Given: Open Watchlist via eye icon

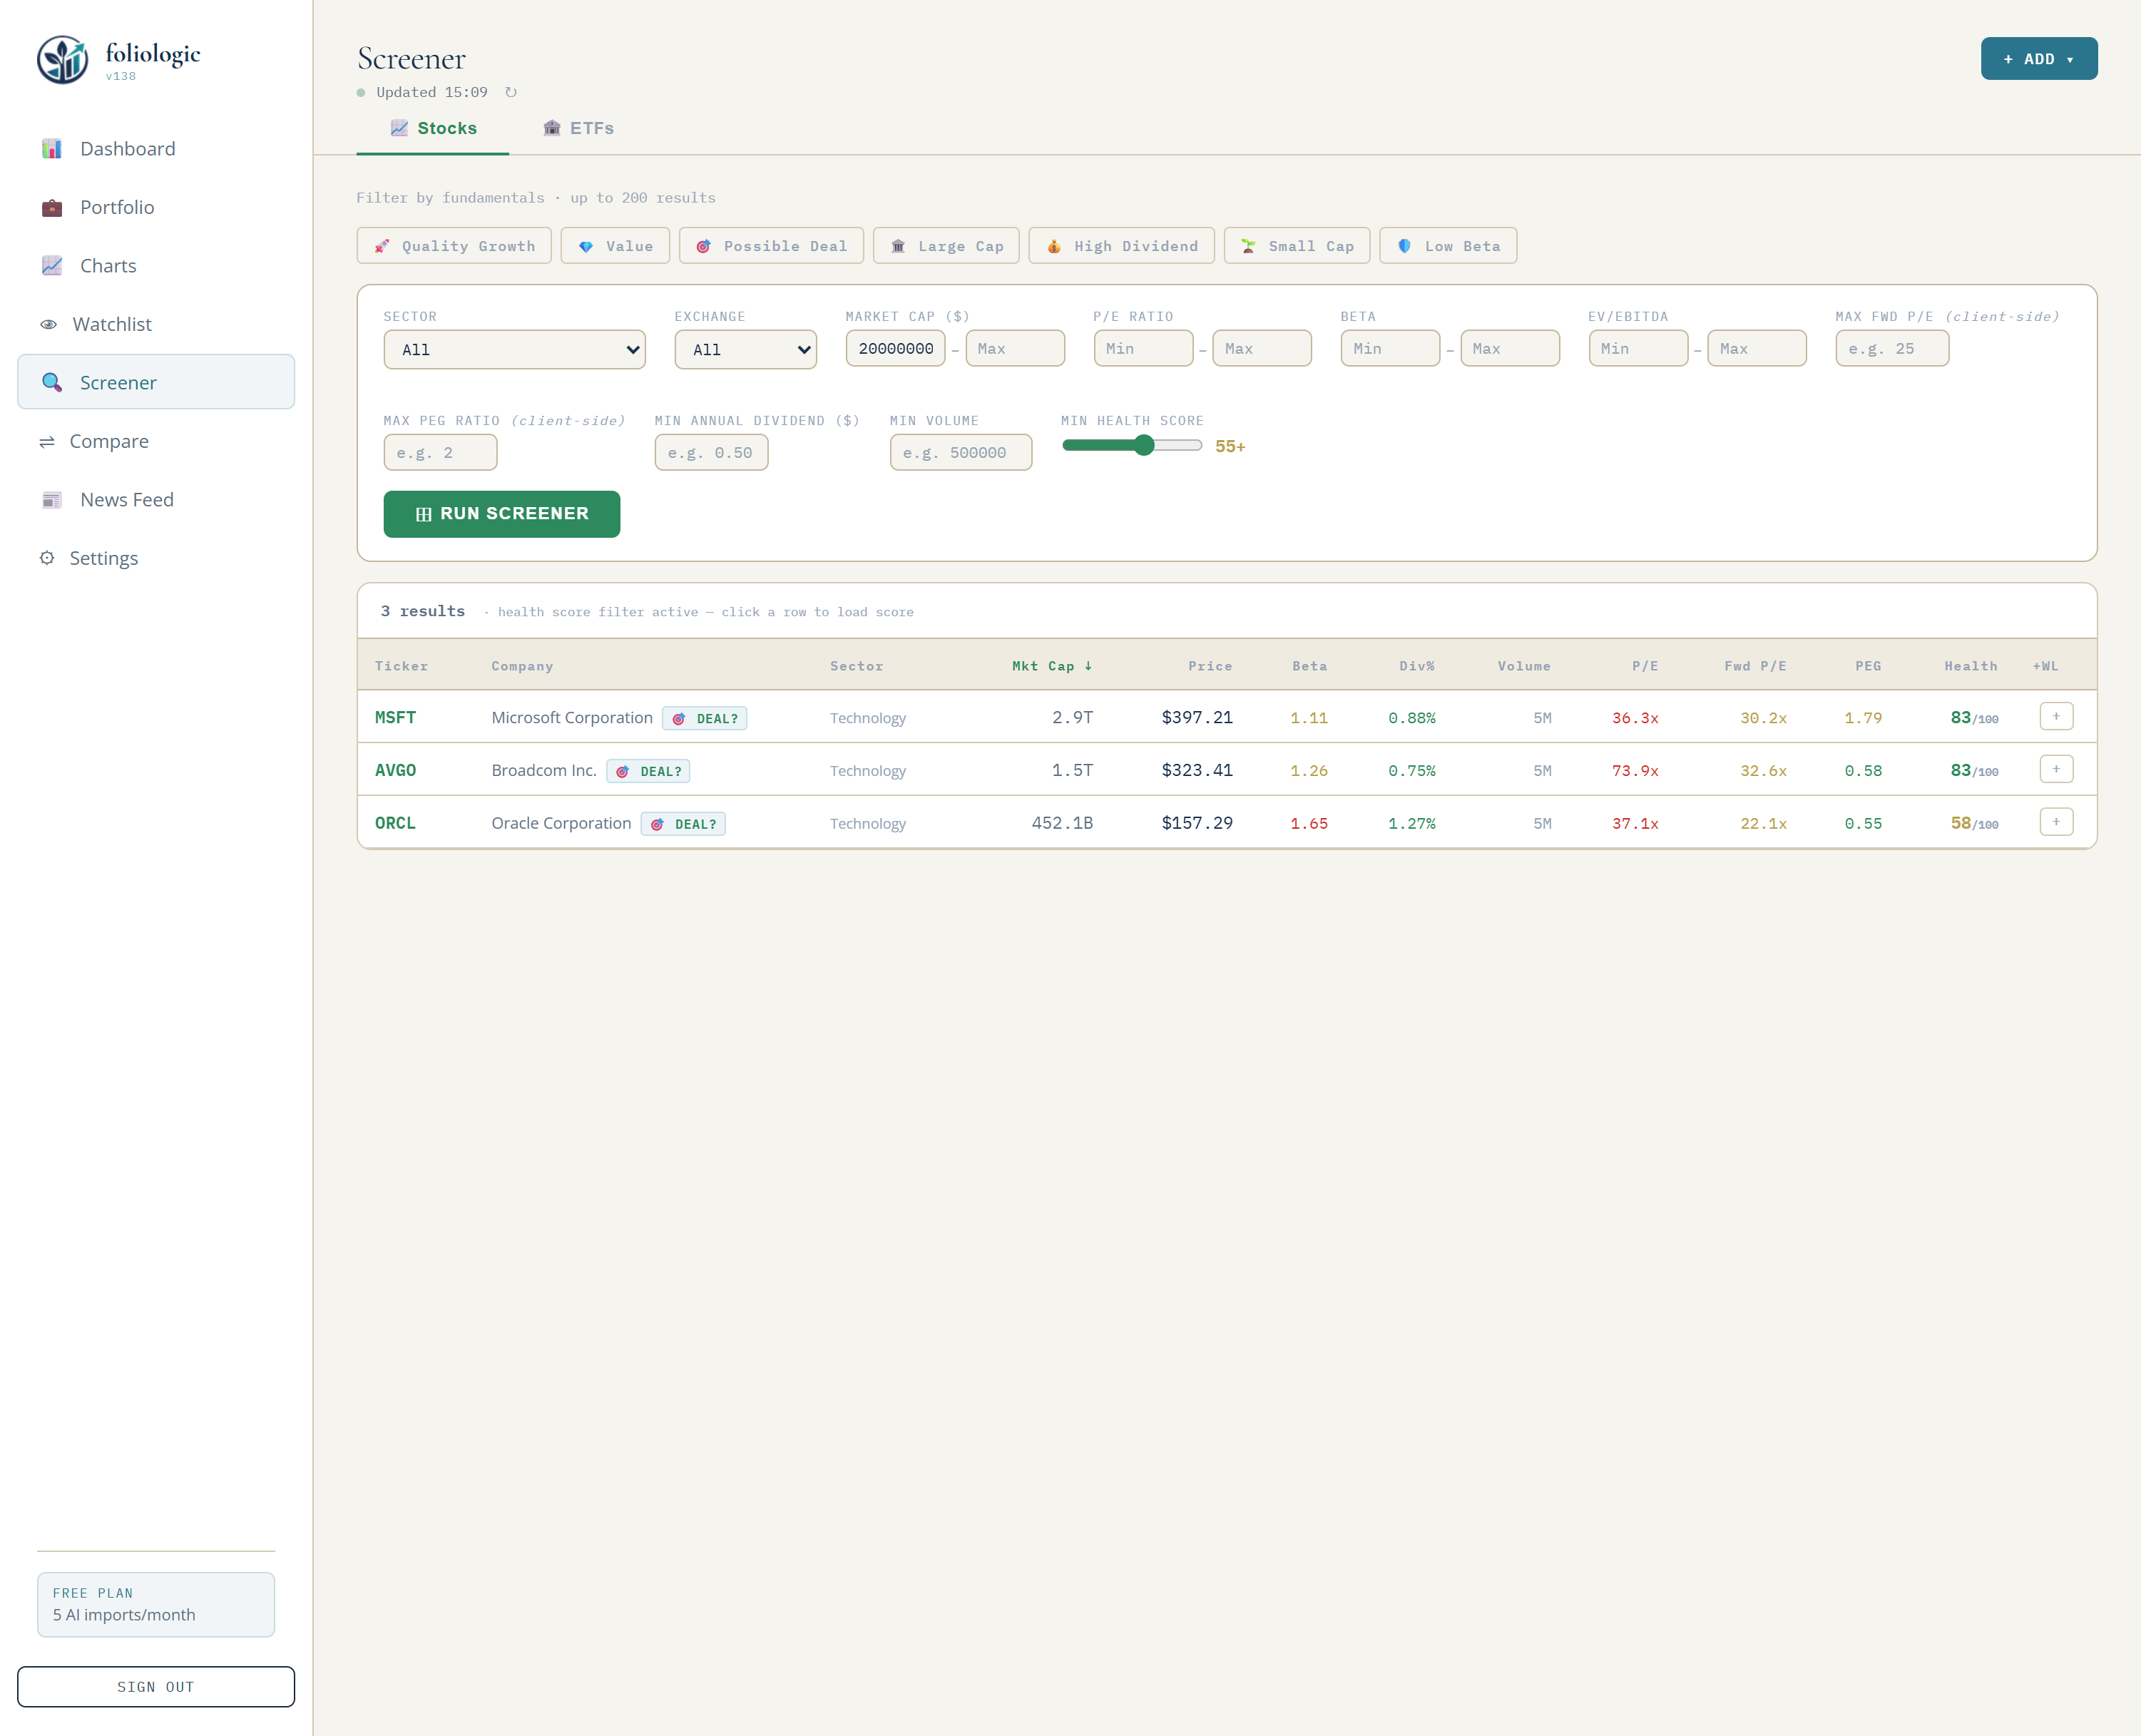Looking at the screenshot, I should pos(48,323).
